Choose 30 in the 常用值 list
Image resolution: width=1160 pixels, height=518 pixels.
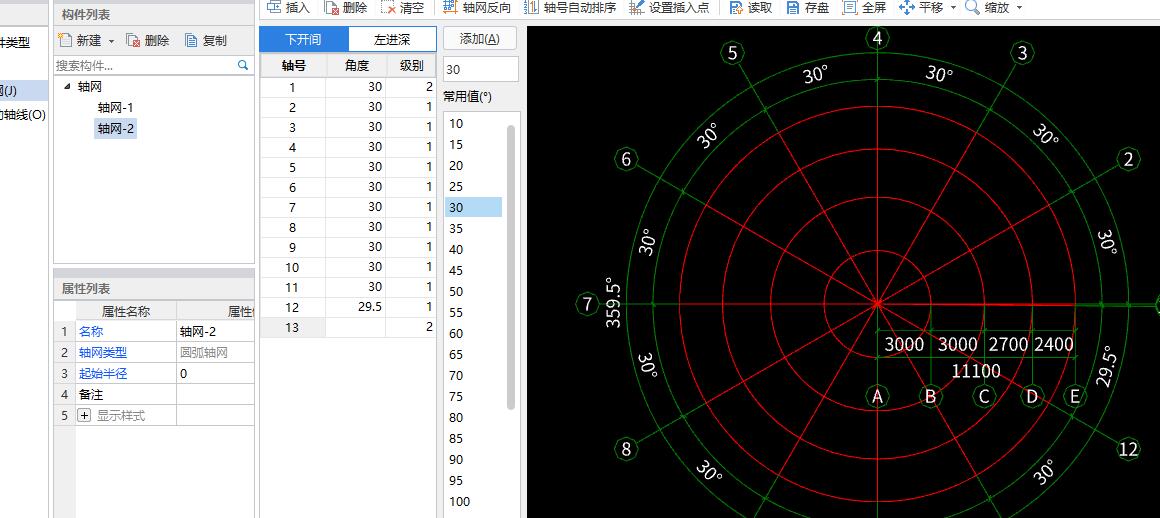tap(473, 207)
